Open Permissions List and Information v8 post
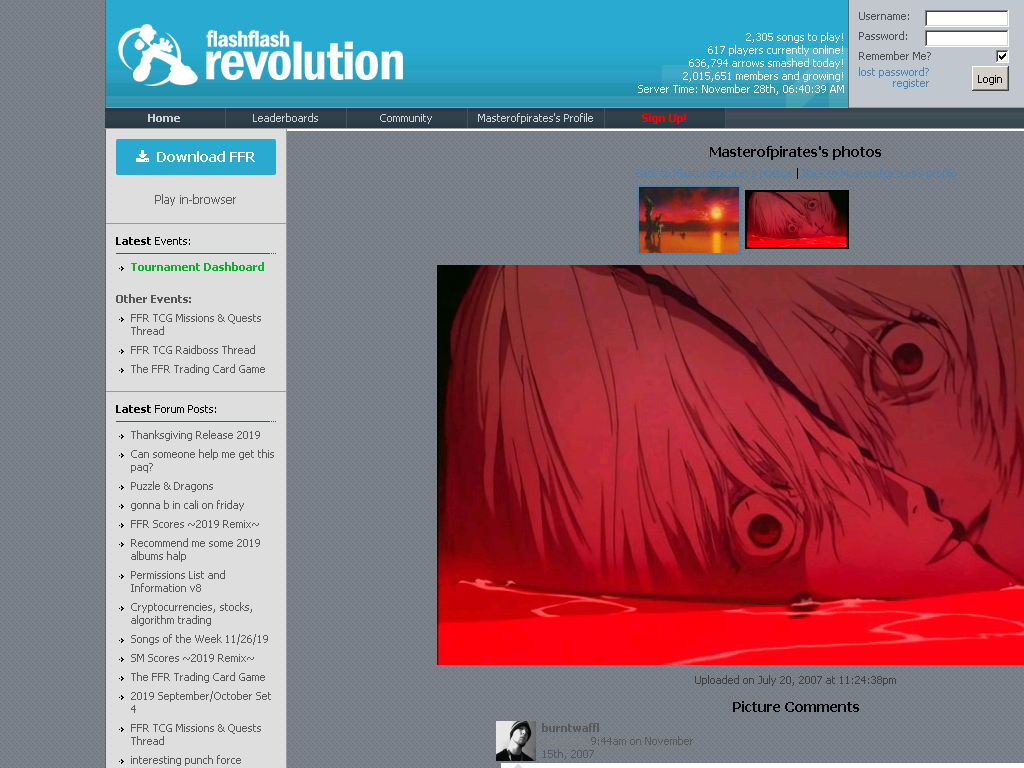 click(178, 581)
